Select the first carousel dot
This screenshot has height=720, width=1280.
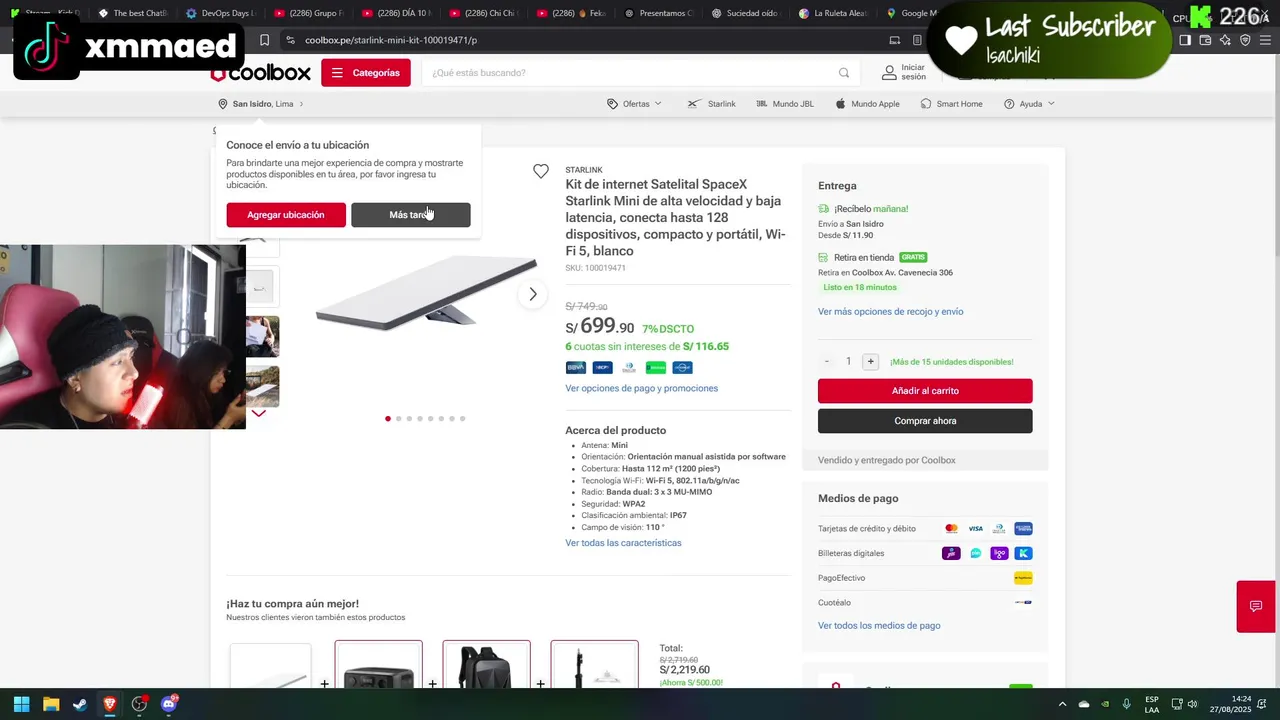(x=388, y=419)
